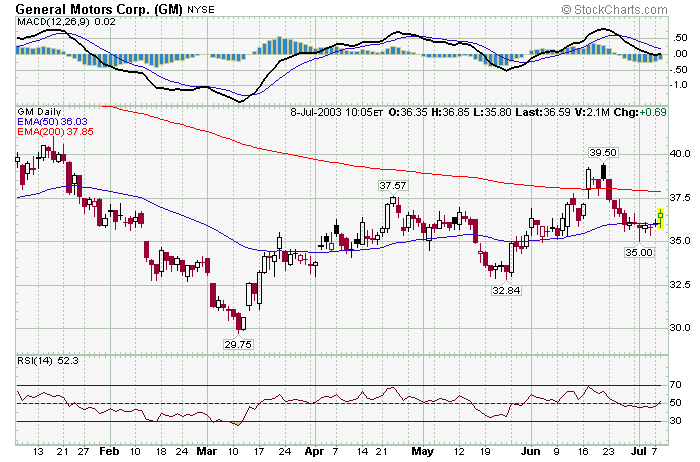Click the 37.57 high price label
The image size is (700, 462).
pos(393,185)
